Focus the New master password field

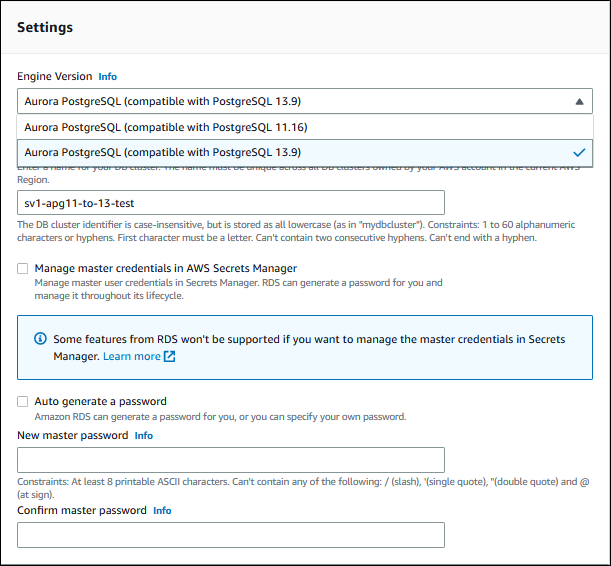[x=230, y=460]
